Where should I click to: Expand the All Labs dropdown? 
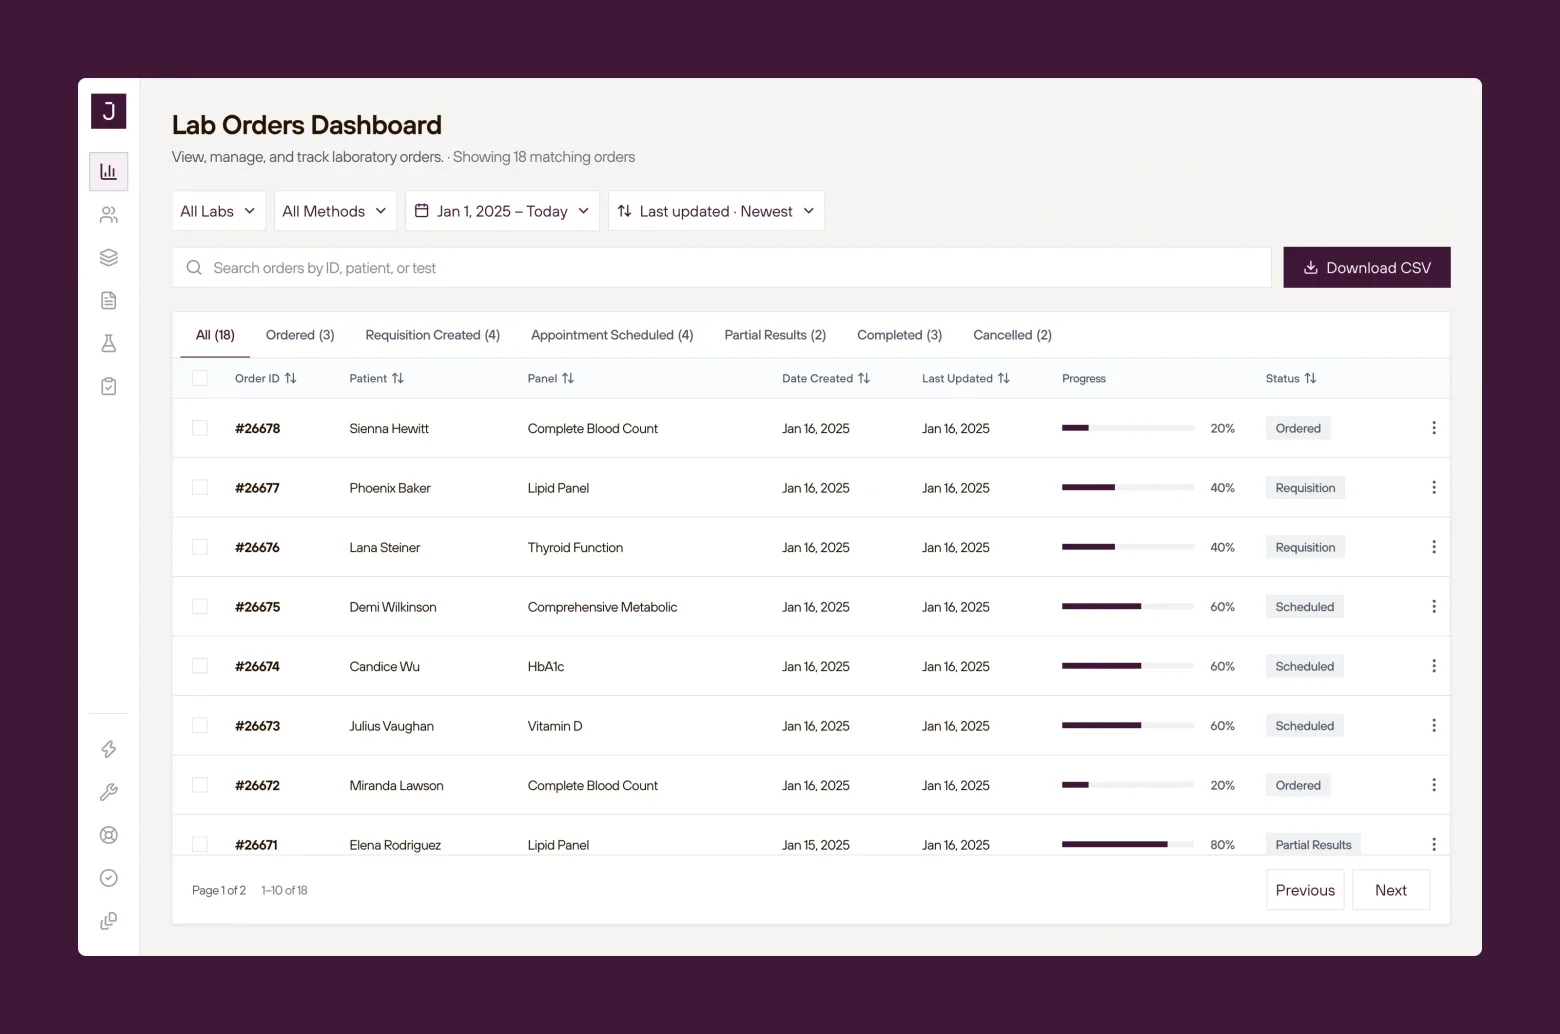tap(219, 211)
